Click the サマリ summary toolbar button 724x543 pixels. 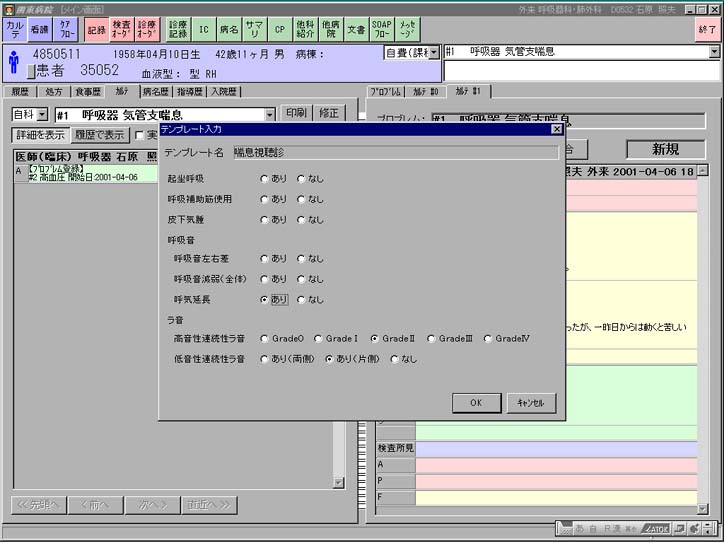click(x=254, y=30)
